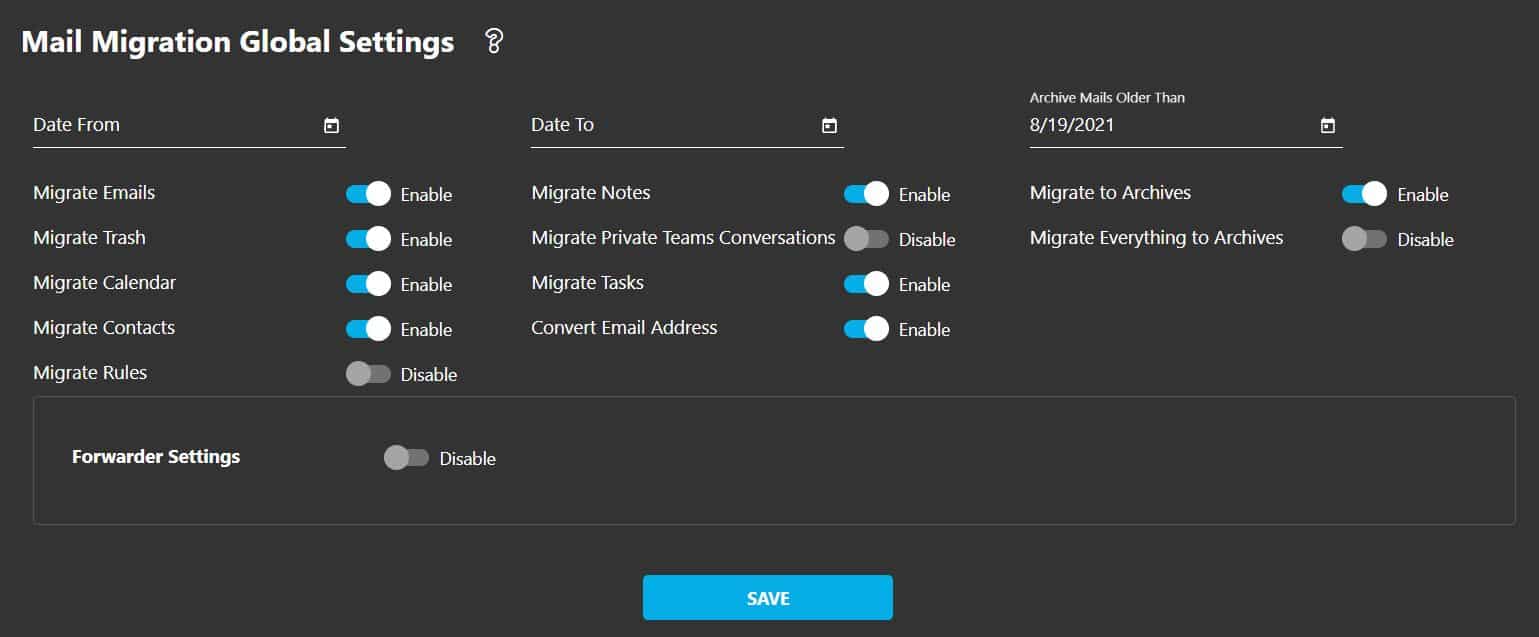
Task: Open the Date From calendar picker
Action: [333, 125]
